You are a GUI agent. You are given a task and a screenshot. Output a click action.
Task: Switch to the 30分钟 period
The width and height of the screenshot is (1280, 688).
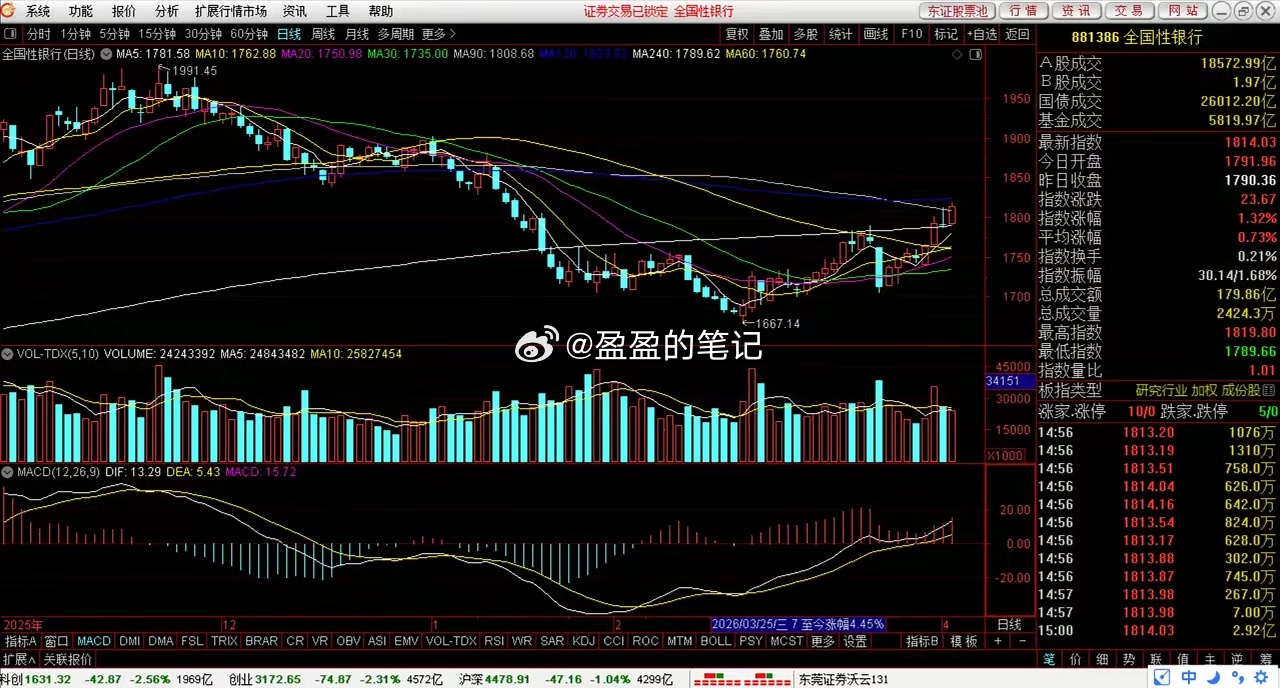coord(203,34)
